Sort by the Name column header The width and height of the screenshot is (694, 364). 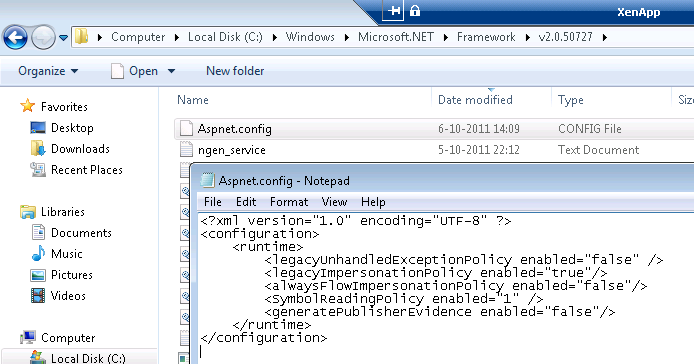coord(193,100)
